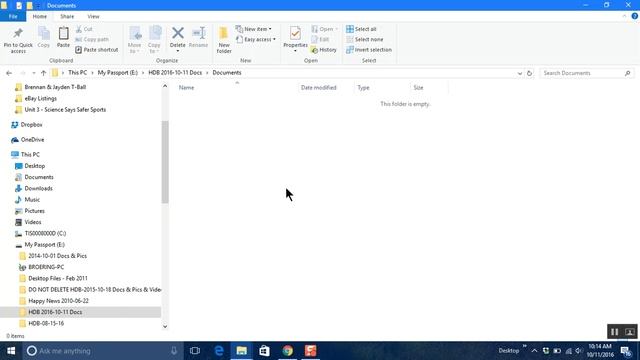This screenshot has width=640, height=360.
Task: Sort by Size column header
Action: pyautogui.click(x=418, y=88)
